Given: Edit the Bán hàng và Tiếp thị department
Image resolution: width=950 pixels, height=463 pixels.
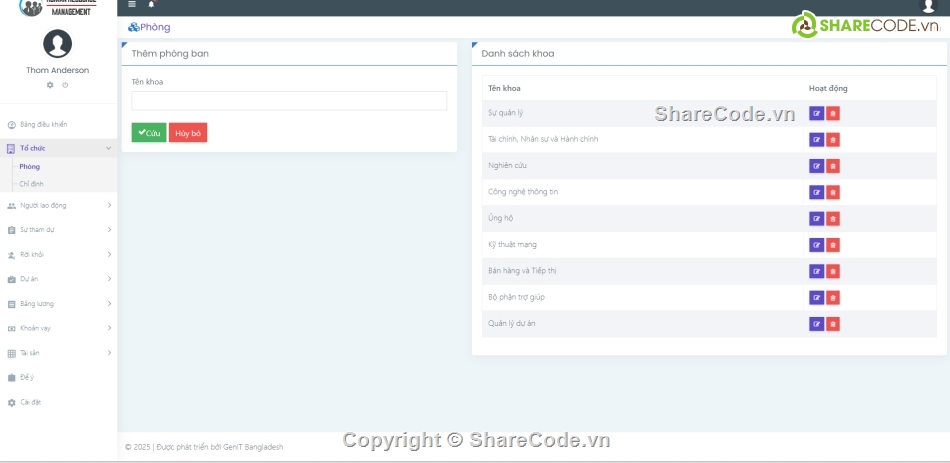Looking at the screenshot, I should (x=816, y=271).
